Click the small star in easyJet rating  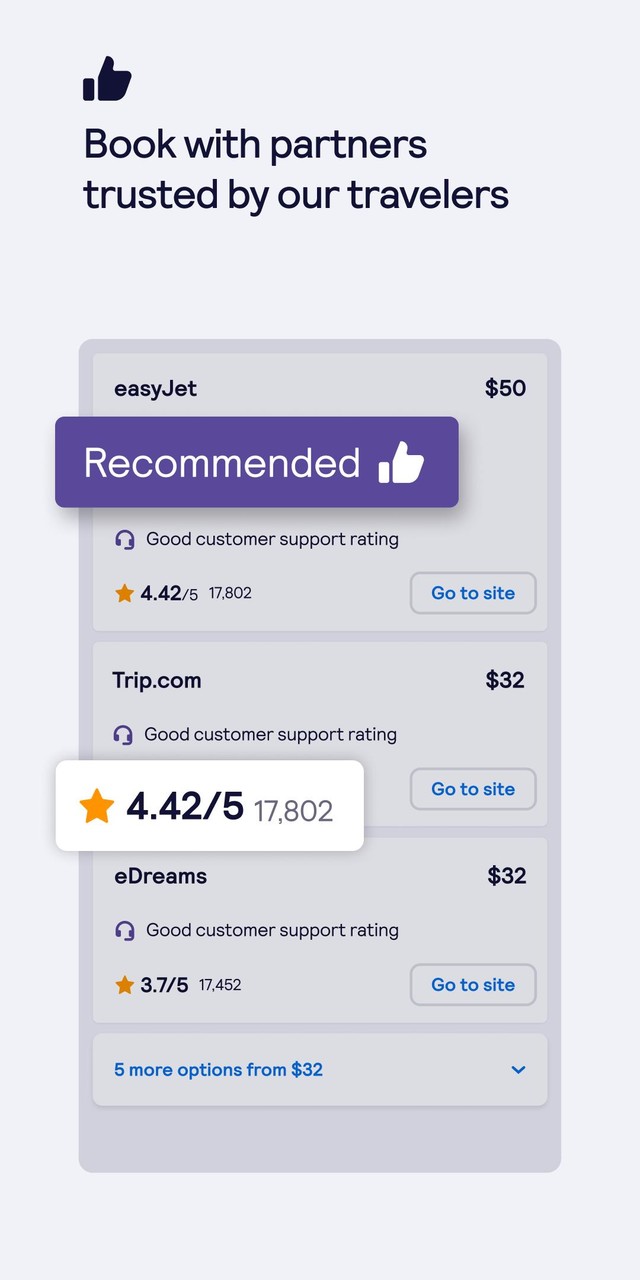[124, 594]
